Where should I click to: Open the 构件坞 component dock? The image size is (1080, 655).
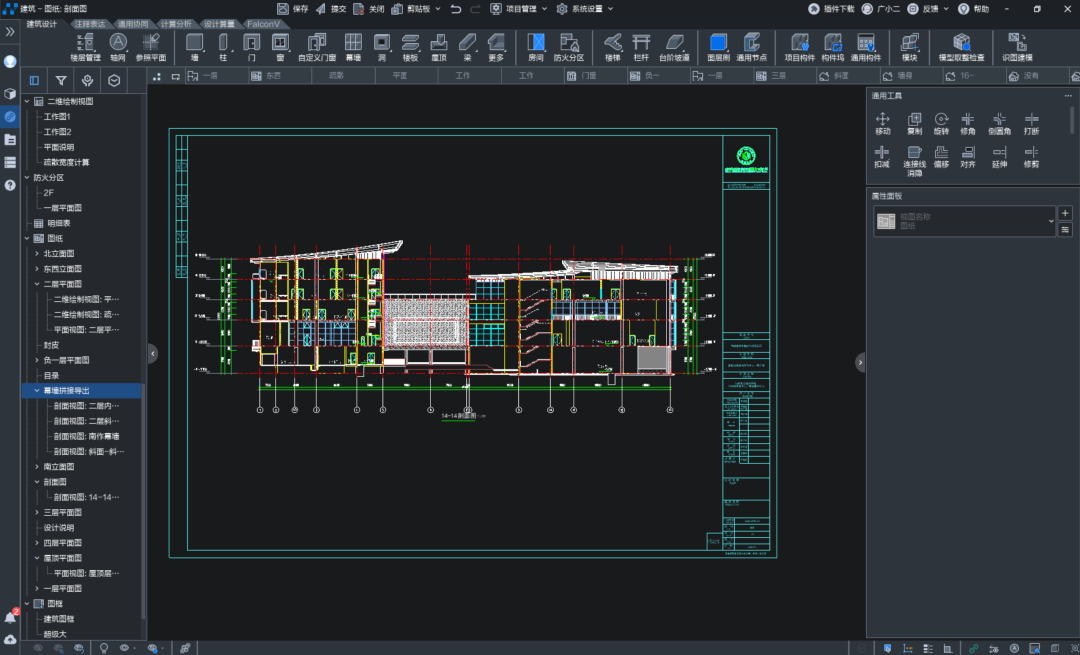click(x=833, y=47)
